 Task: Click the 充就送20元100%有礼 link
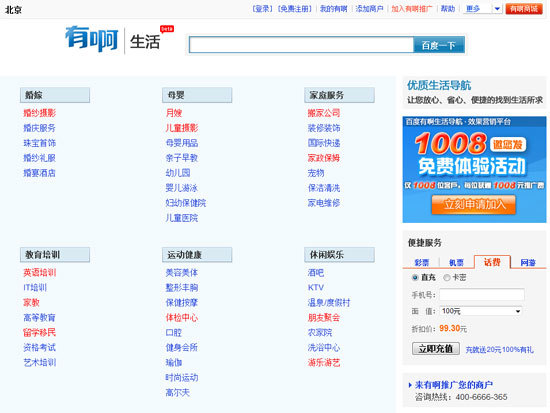499,349
